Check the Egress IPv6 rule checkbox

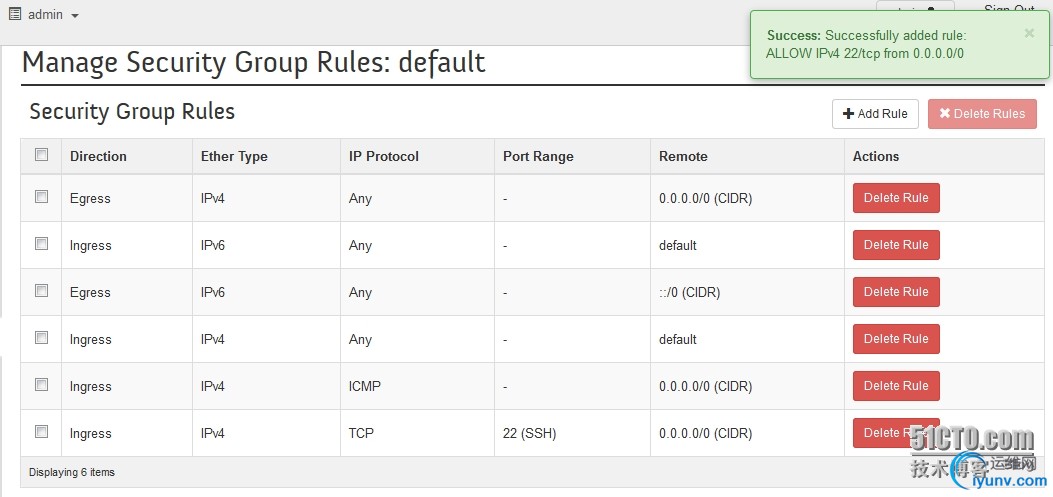[x=42, y=291]
